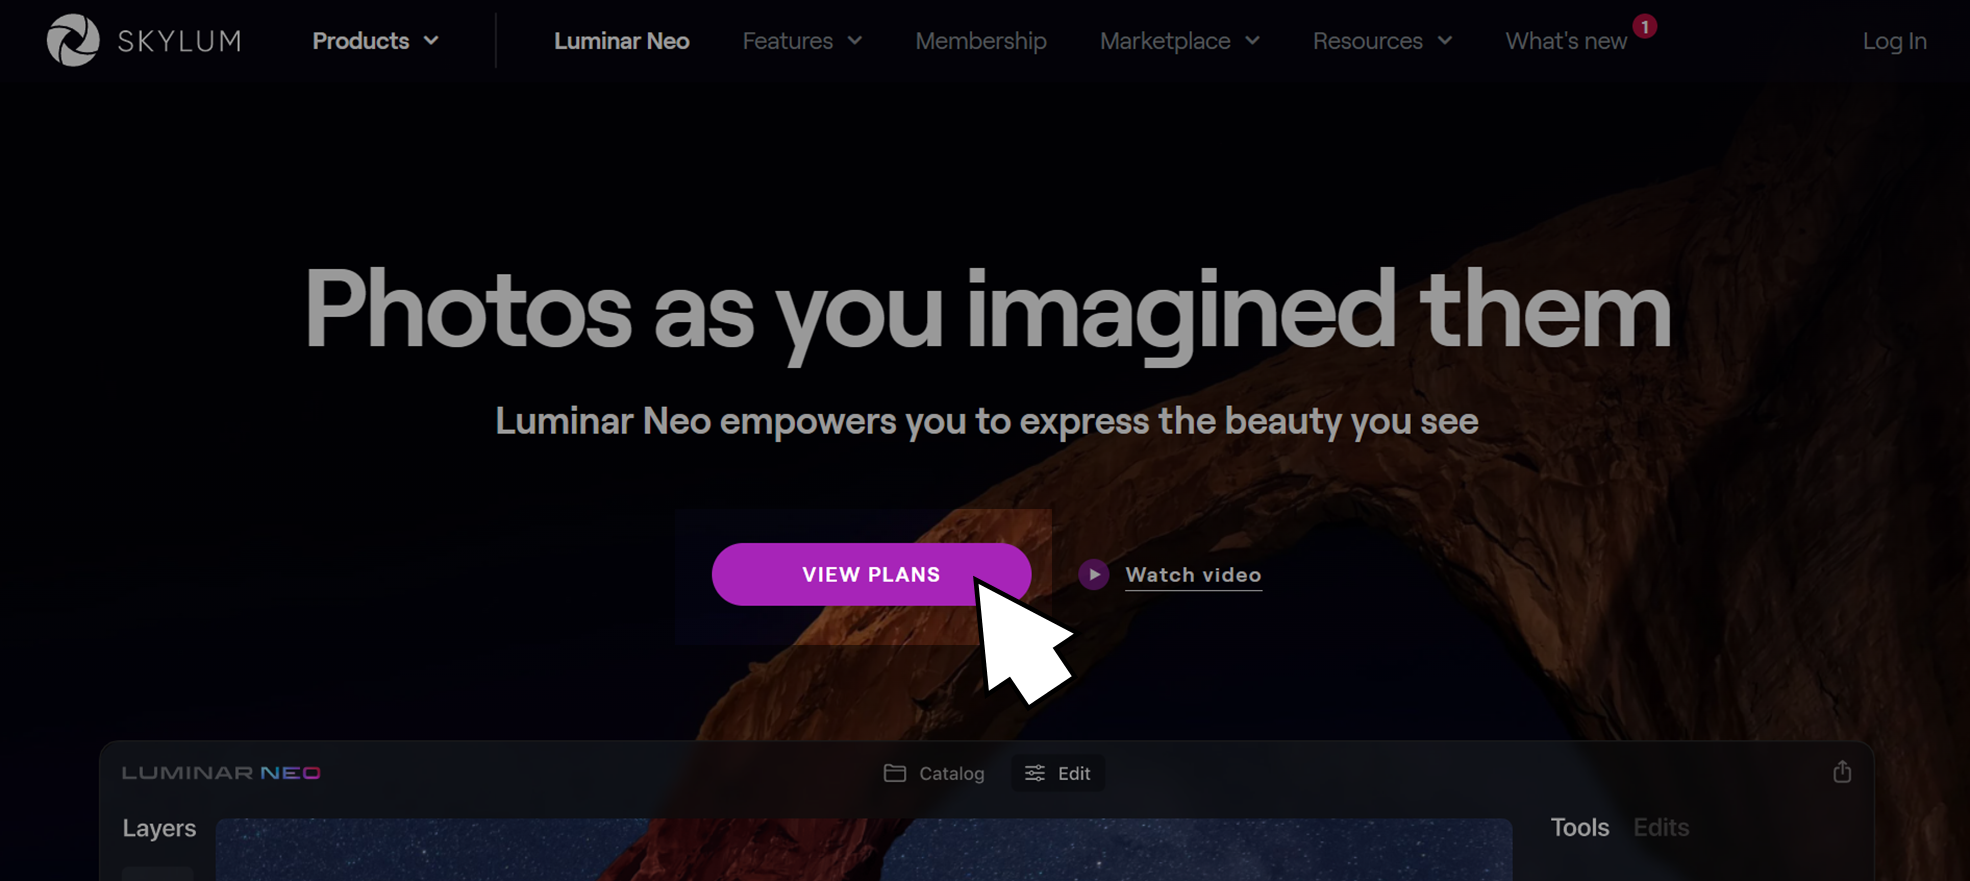
Task: Click the Edit sliders icon
Action: (x=1035, y=773)
